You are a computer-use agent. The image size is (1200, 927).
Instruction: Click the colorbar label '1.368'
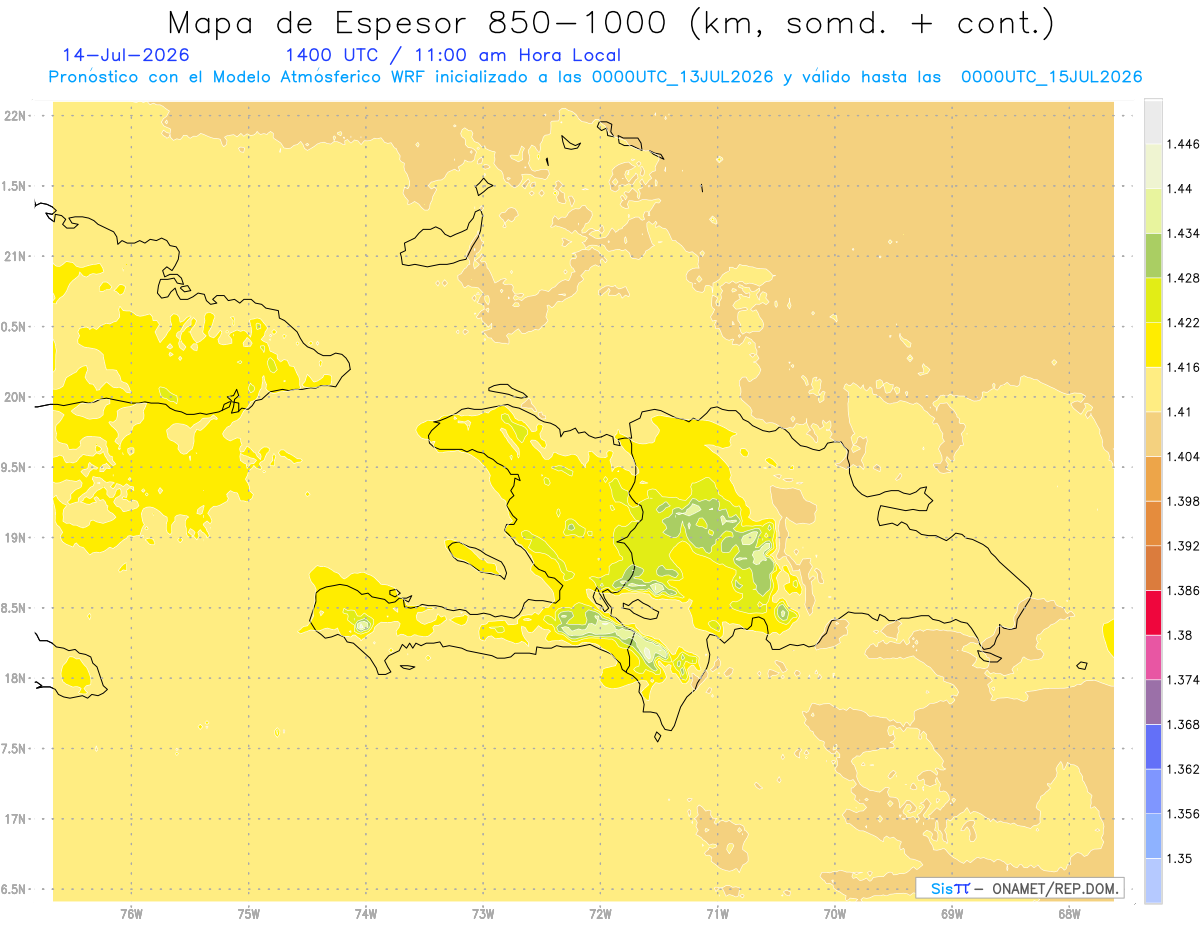1182,724
